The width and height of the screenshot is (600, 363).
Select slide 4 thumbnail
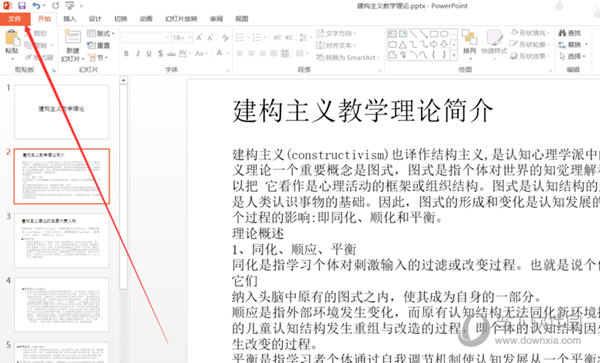click(62, 305)
